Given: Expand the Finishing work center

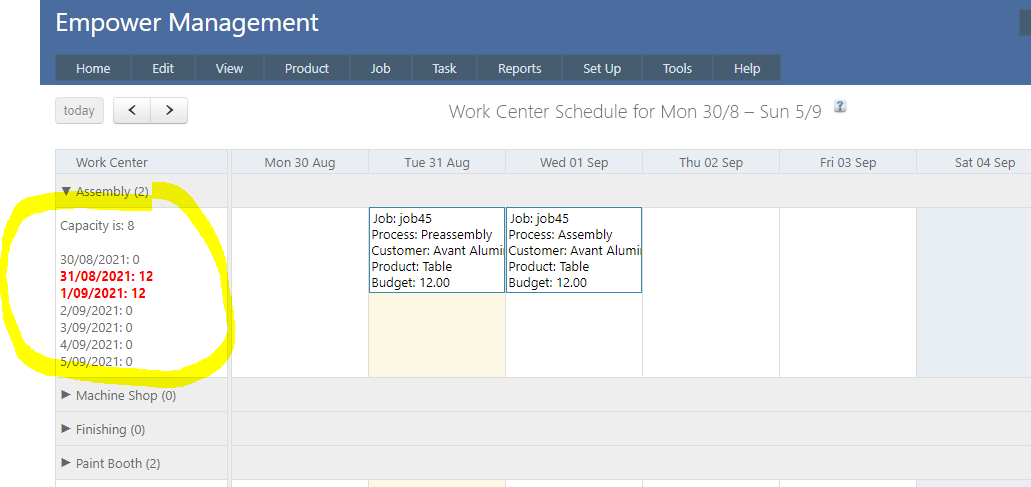Looking at the screenshot, I should (x=67, y=429).
